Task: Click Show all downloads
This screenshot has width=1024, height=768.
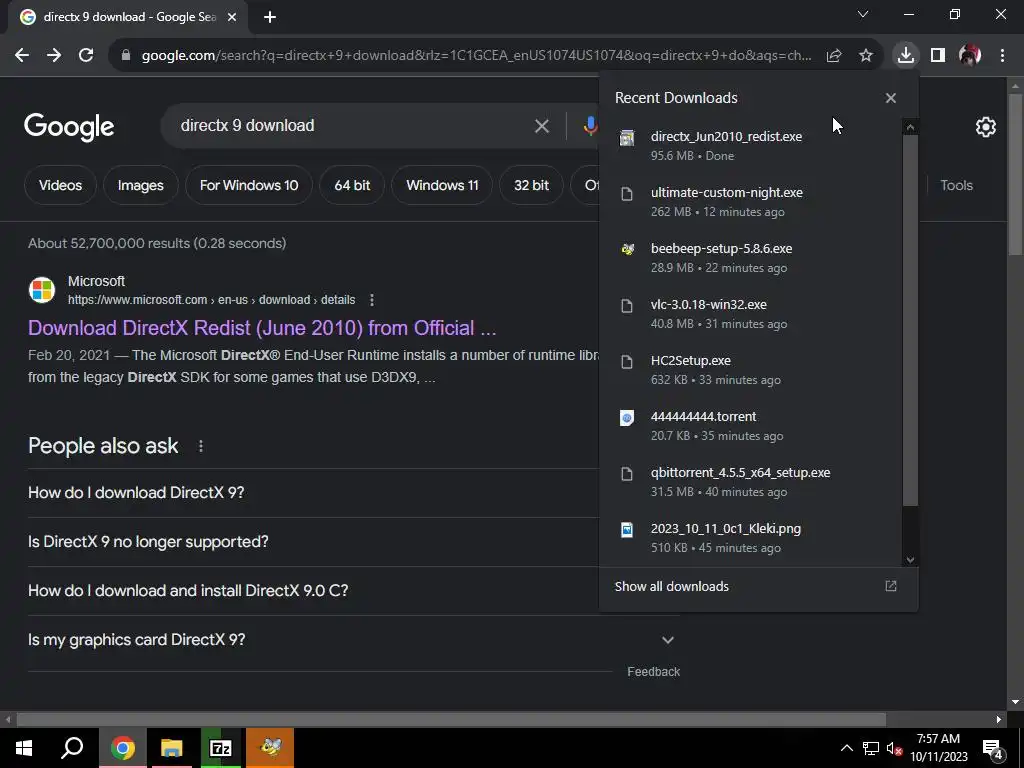Action: [671, 586]
